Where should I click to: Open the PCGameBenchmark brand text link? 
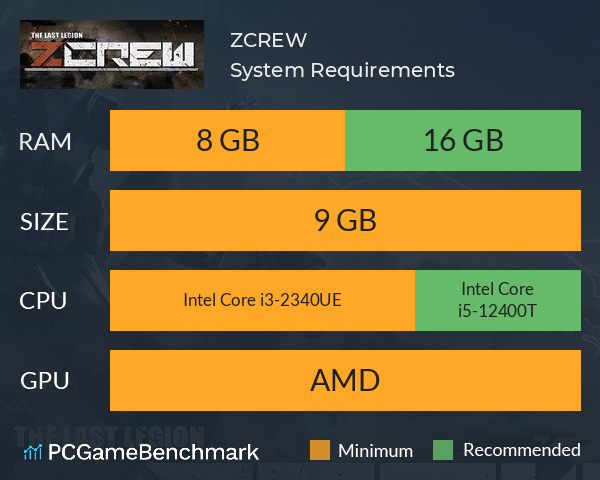[153, 452]
